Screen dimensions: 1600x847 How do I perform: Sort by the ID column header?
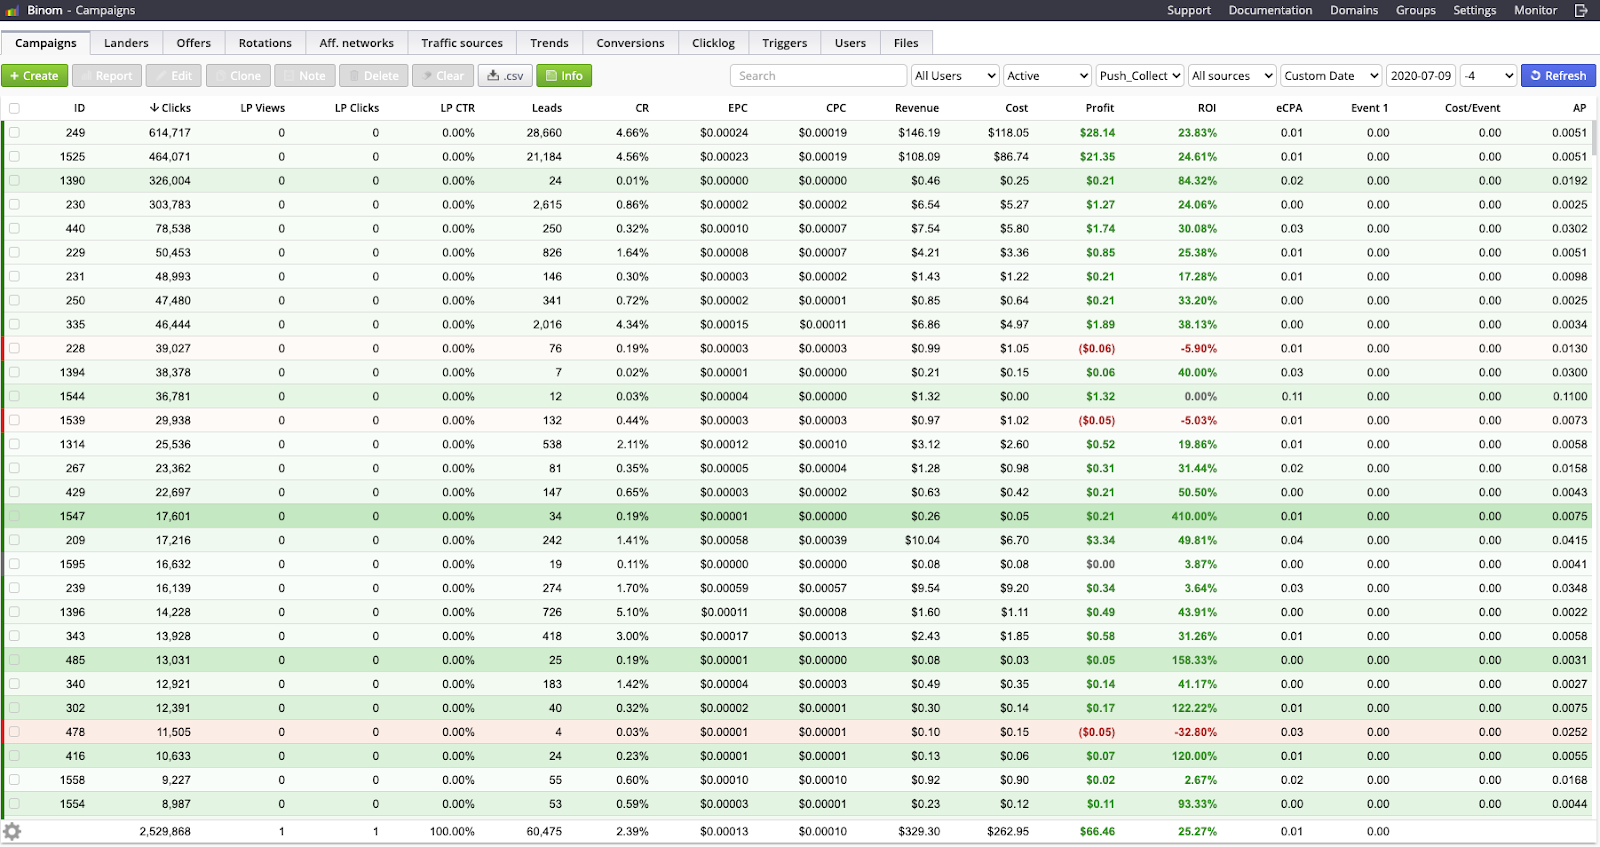[79, 108]
